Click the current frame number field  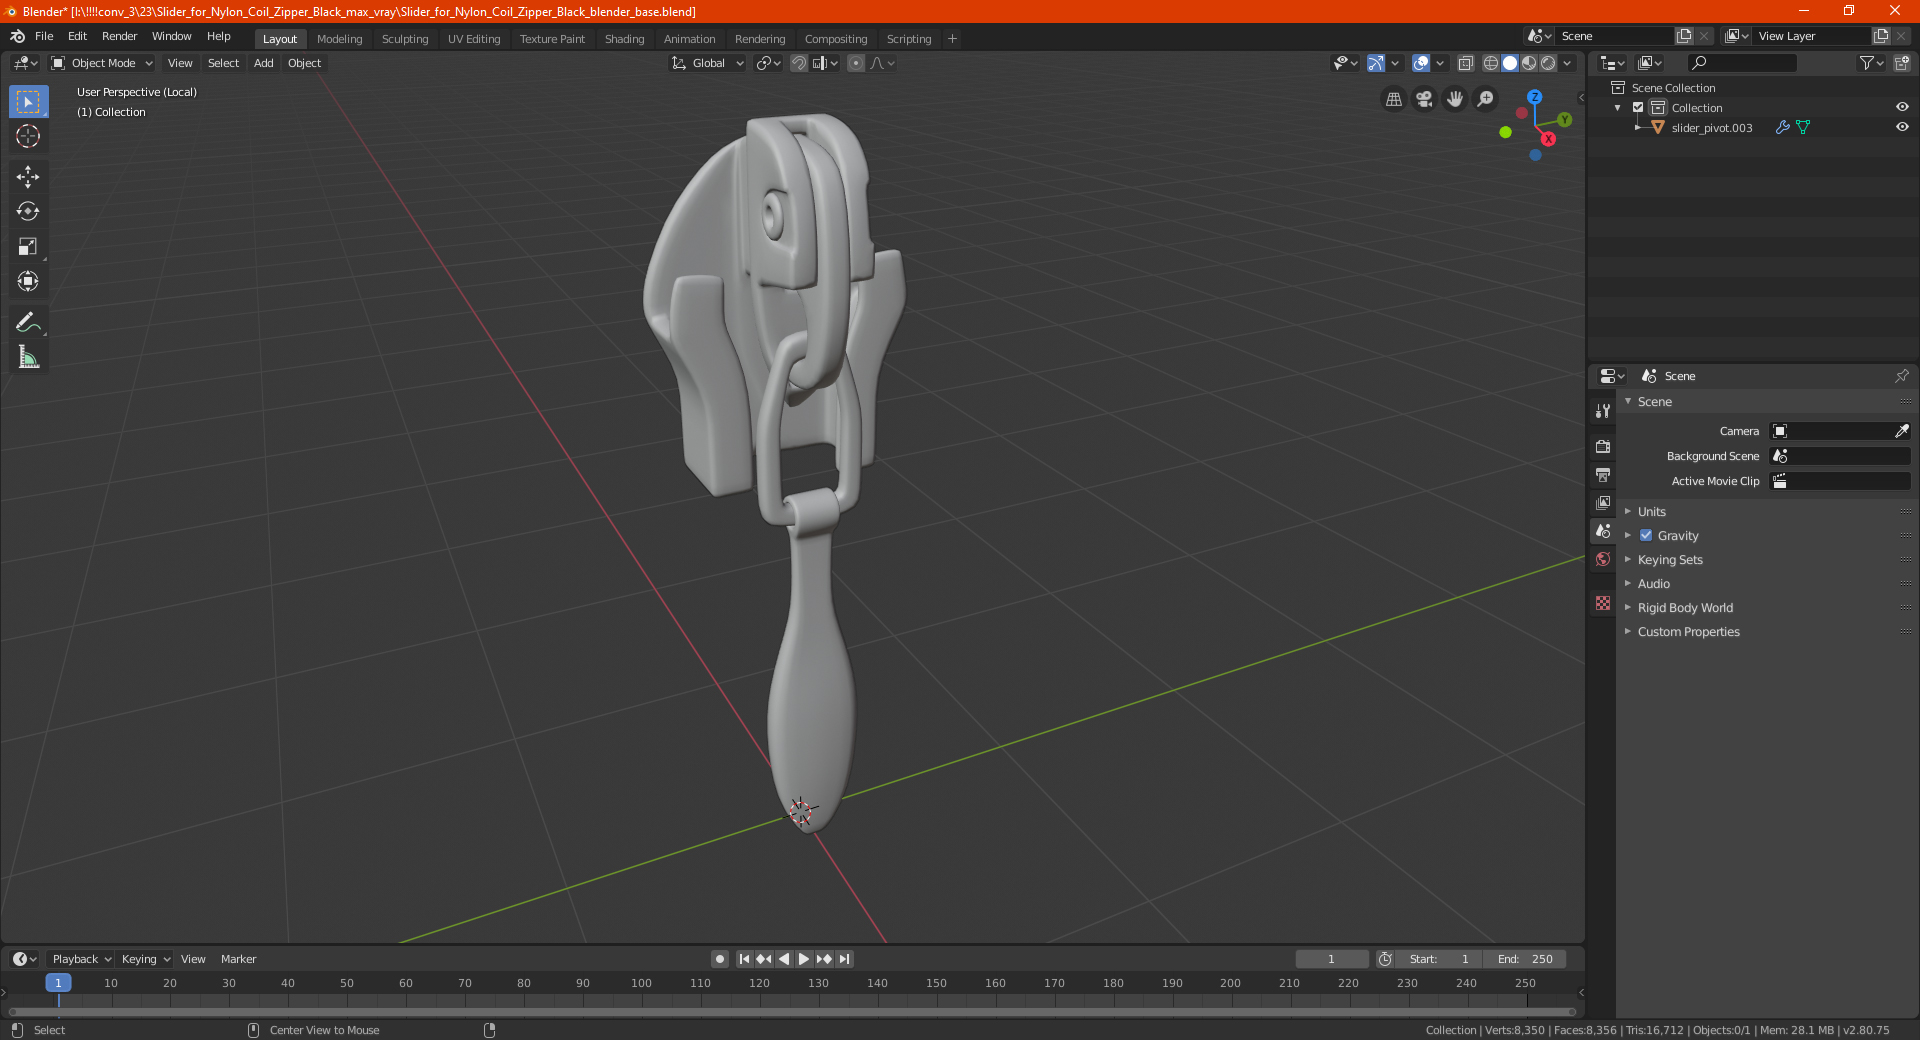pyautogui.click(x=1332, y=959)
